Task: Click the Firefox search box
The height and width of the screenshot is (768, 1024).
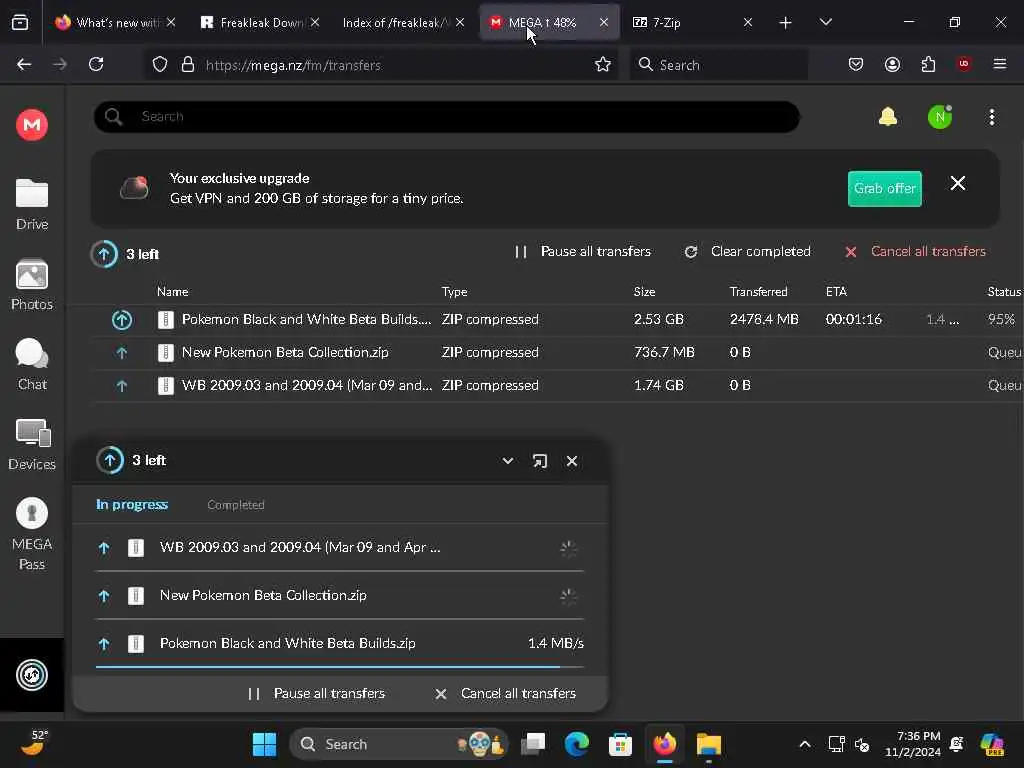Action: (718, 65)
